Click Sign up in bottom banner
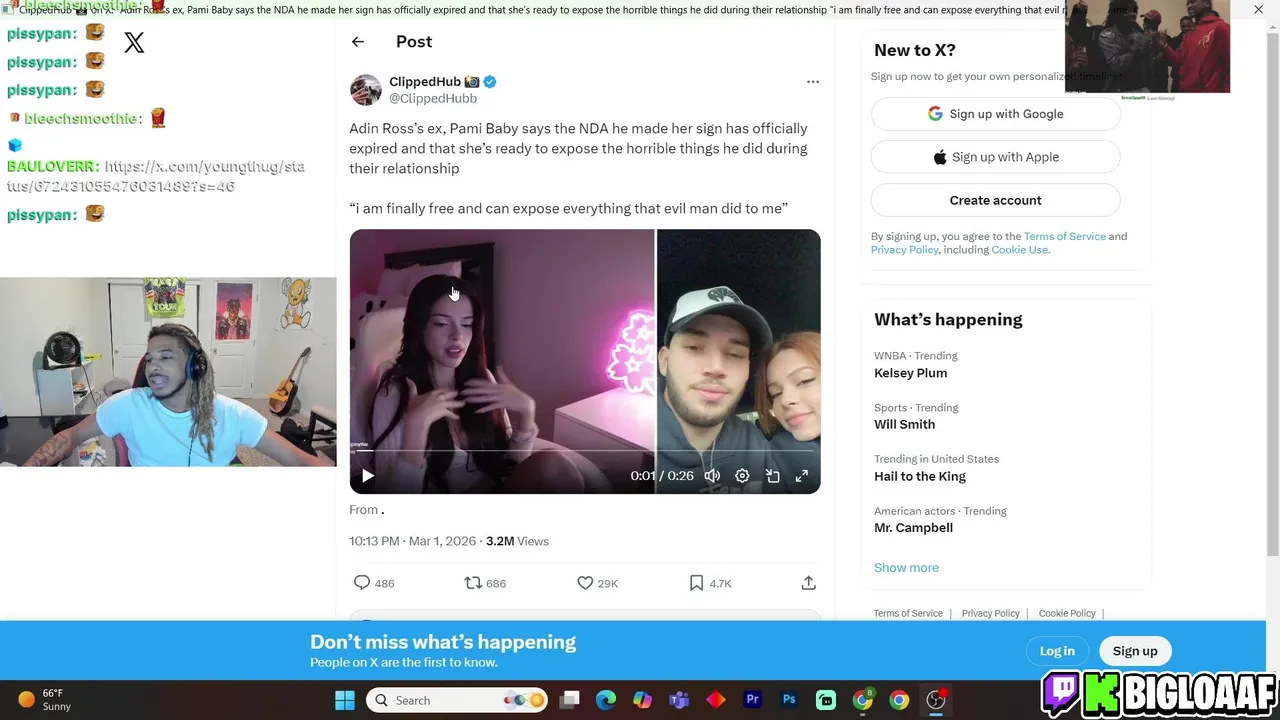This screenshot has width=1280, height=720. click(x=1135, y=651)
